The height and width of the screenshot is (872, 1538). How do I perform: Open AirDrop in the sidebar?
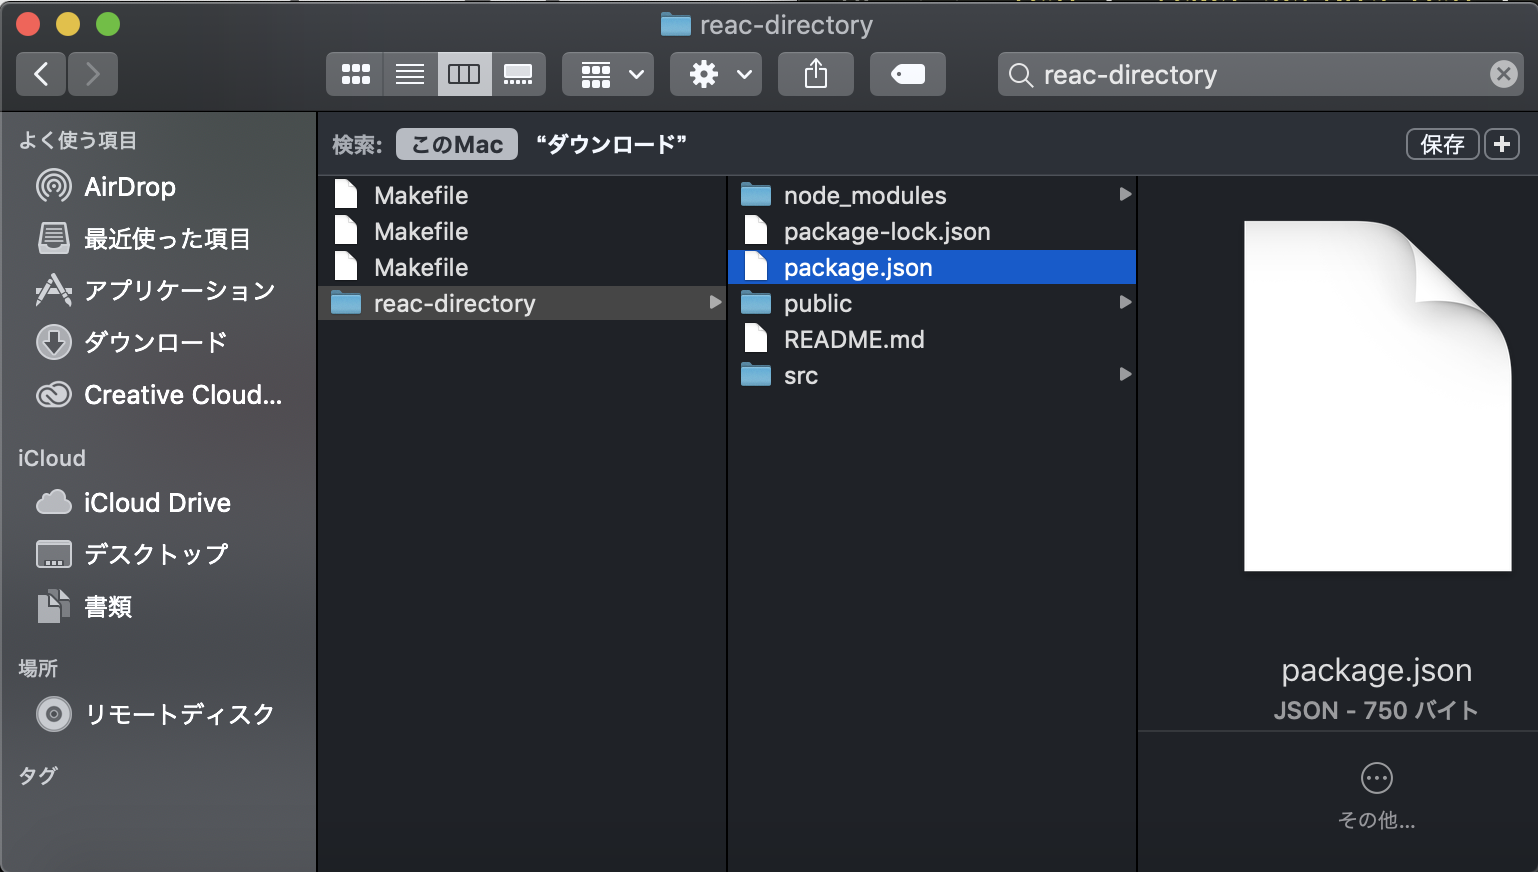(x=129, y=187)
